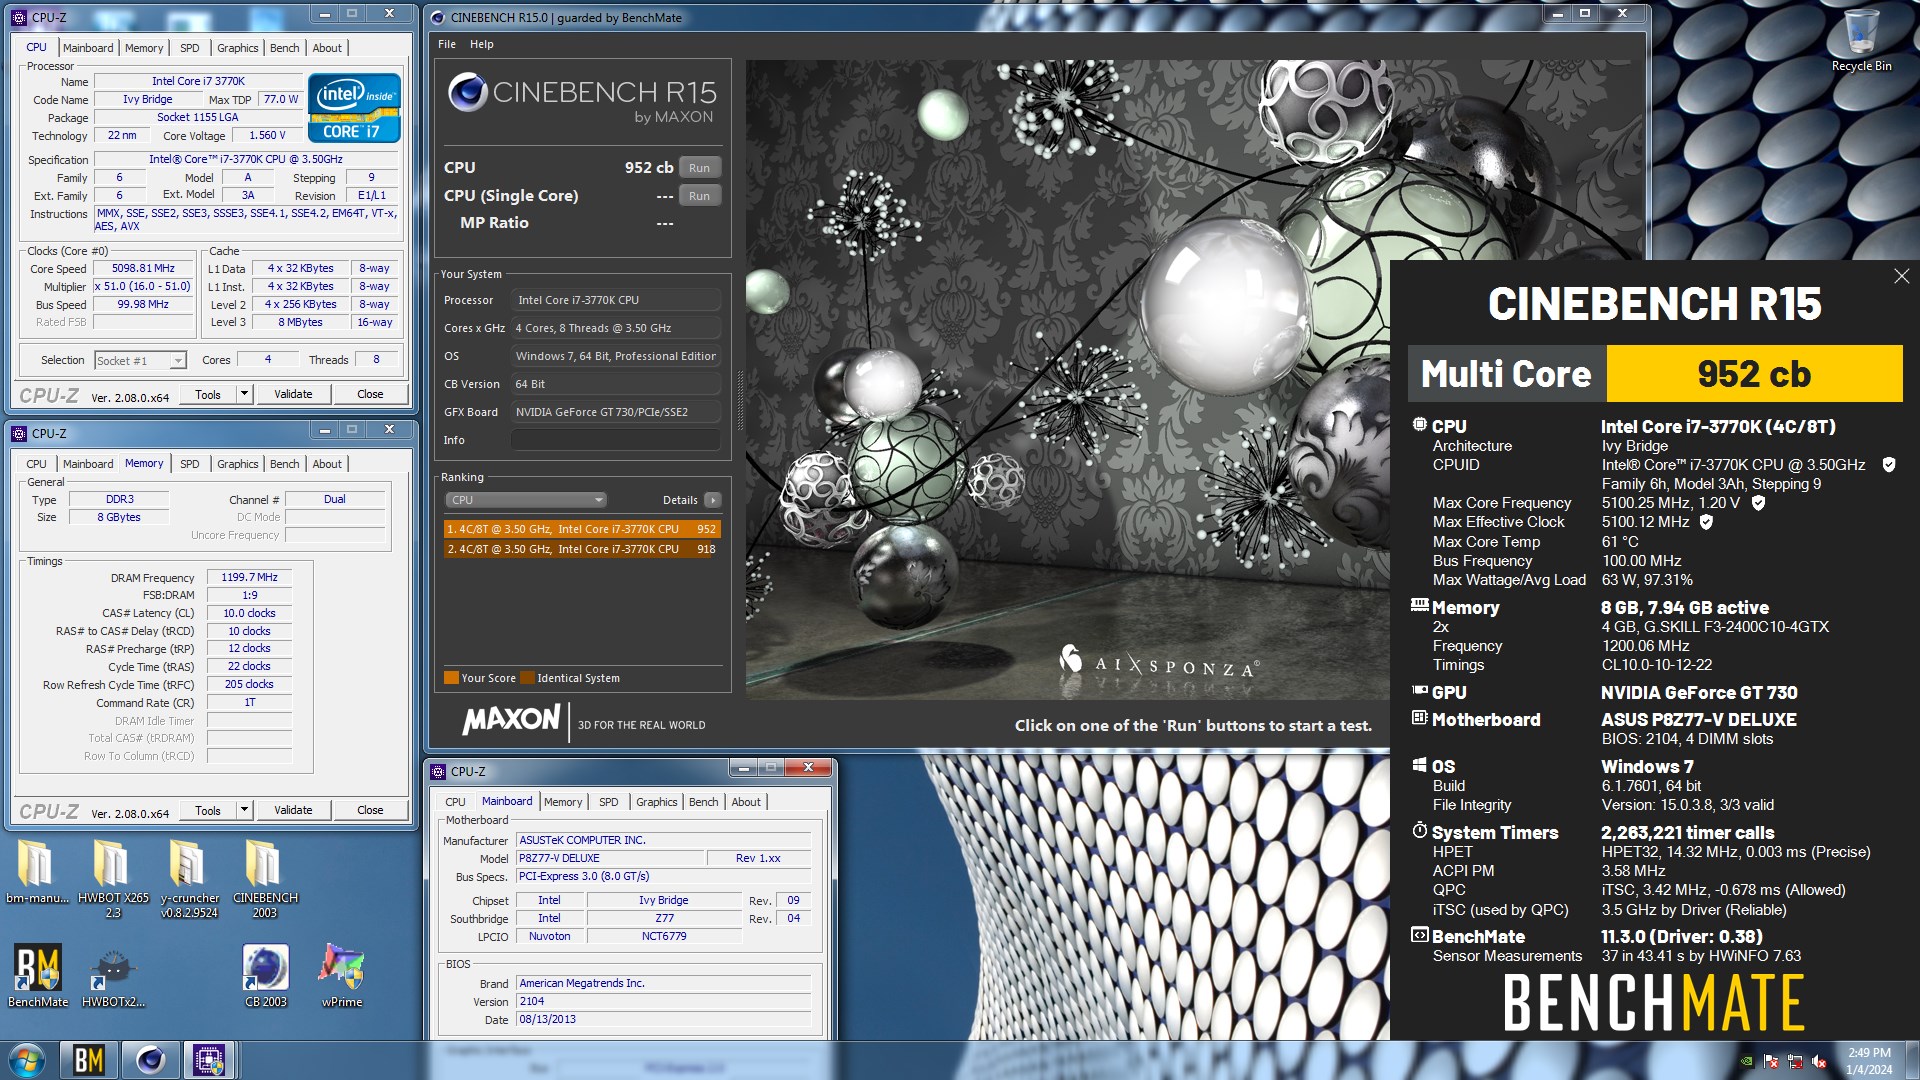This screenshot has height=1080, width=1920.
Task: Click the Core Speed value 5098.81 MHz
Action: [143, 268]
